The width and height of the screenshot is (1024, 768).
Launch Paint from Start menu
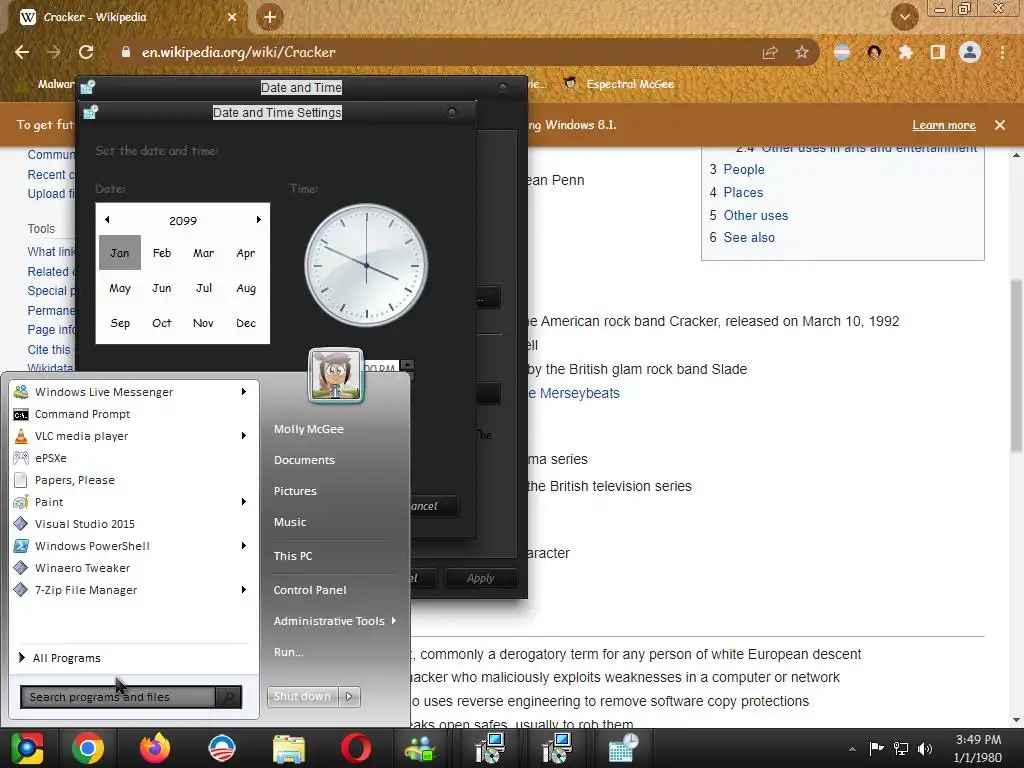(x=131, y=502)
